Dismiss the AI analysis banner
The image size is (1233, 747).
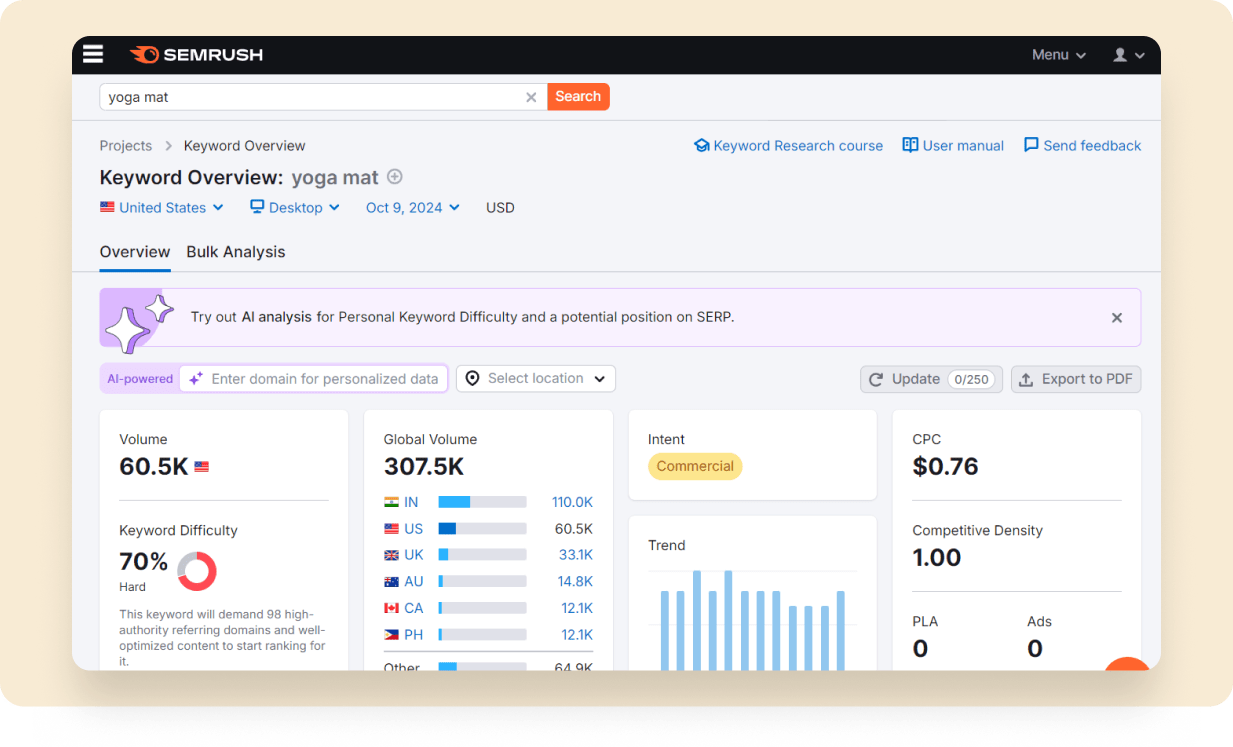[x=1116, y=318]
